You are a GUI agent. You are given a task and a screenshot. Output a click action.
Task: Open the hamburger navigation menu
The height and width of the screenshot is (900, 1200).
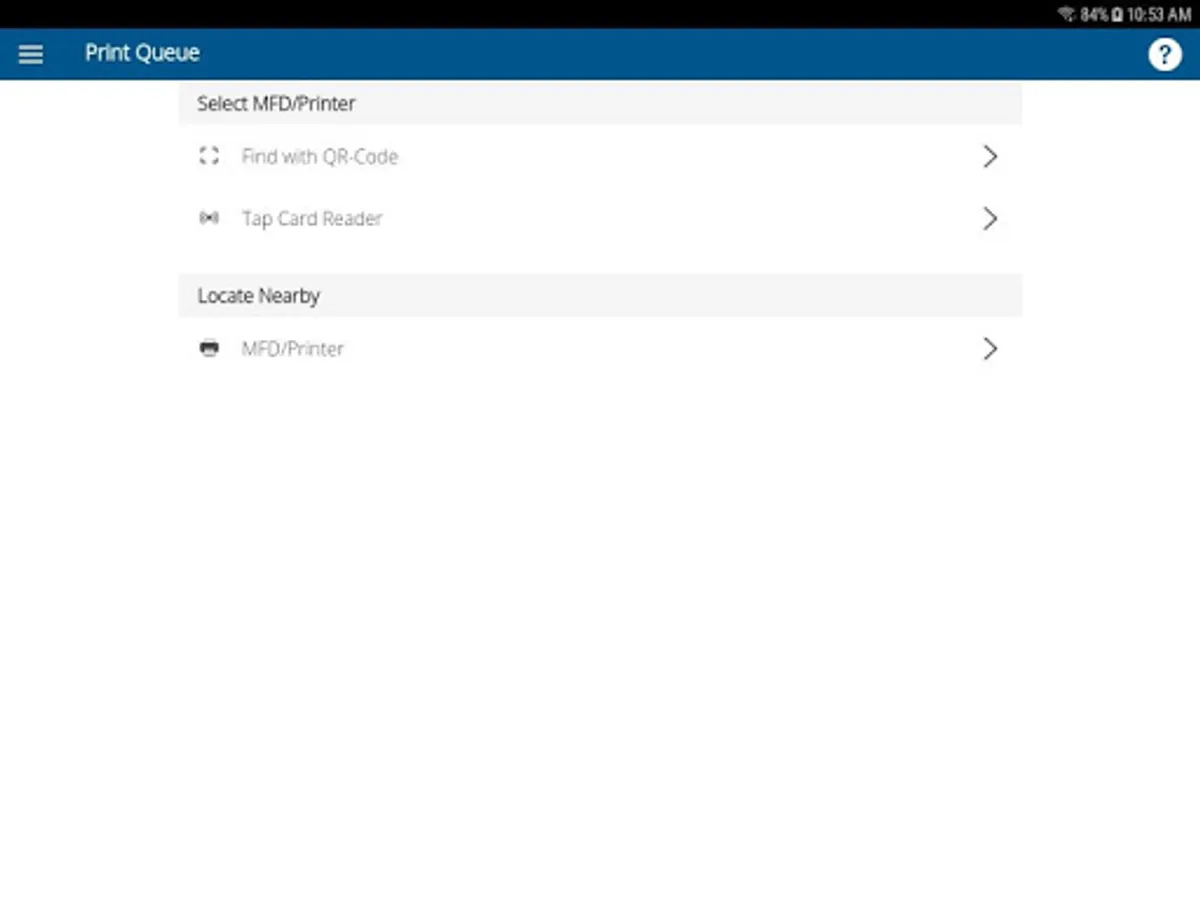click(x=31, y=54)
